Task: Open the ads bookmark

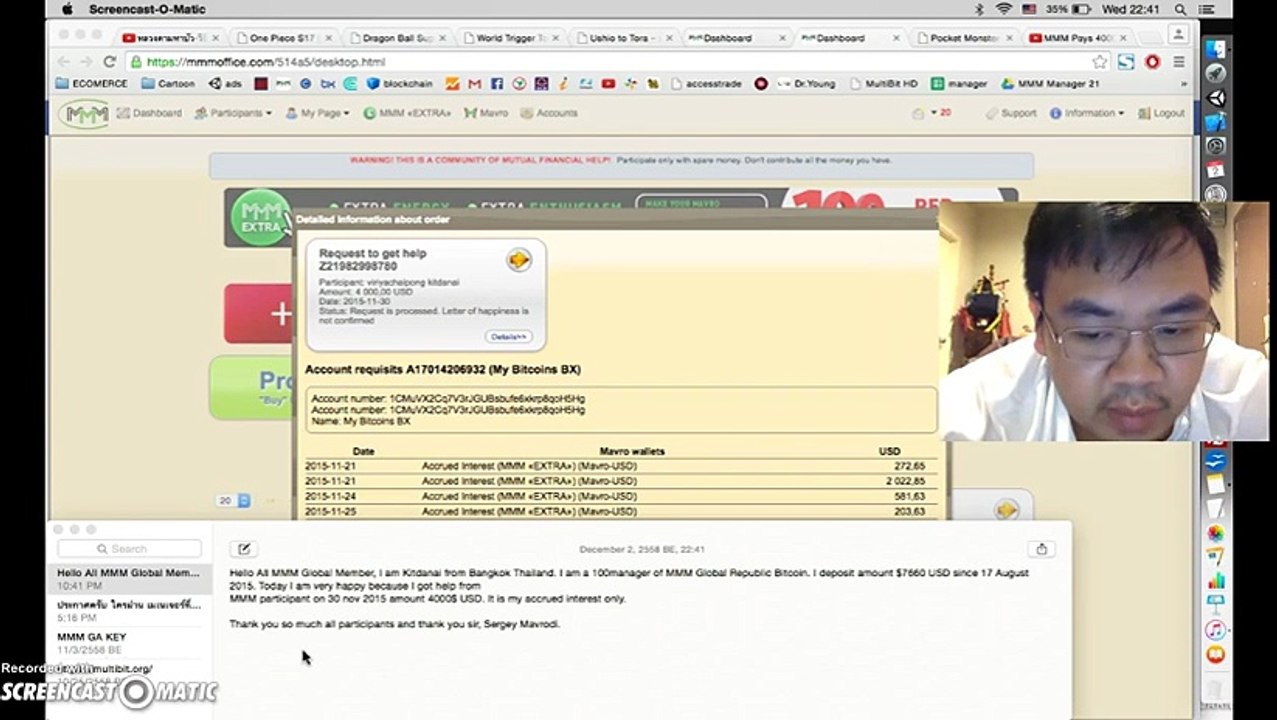Action: coord(226,84)
